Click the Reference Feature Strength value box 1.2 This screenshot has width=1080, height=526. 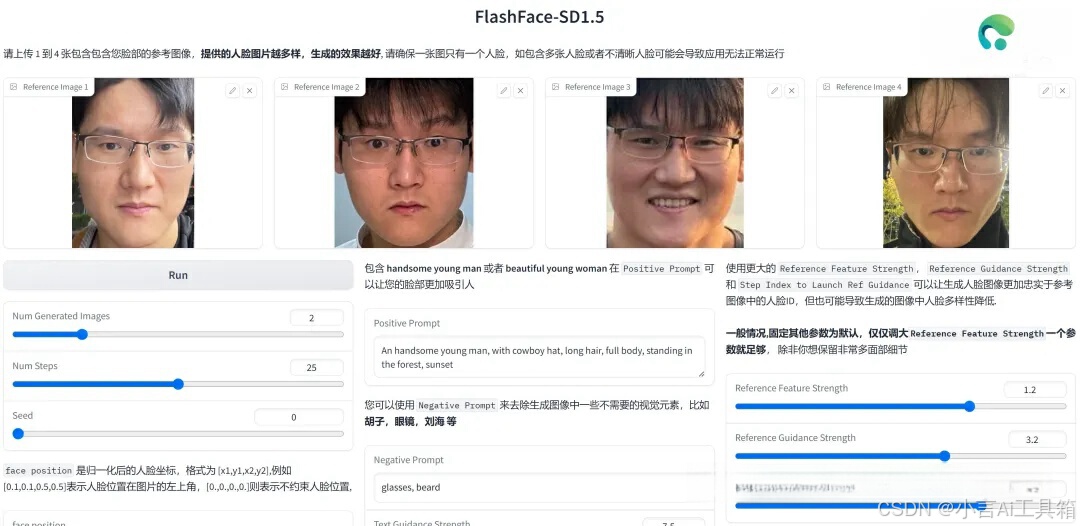1035,390
